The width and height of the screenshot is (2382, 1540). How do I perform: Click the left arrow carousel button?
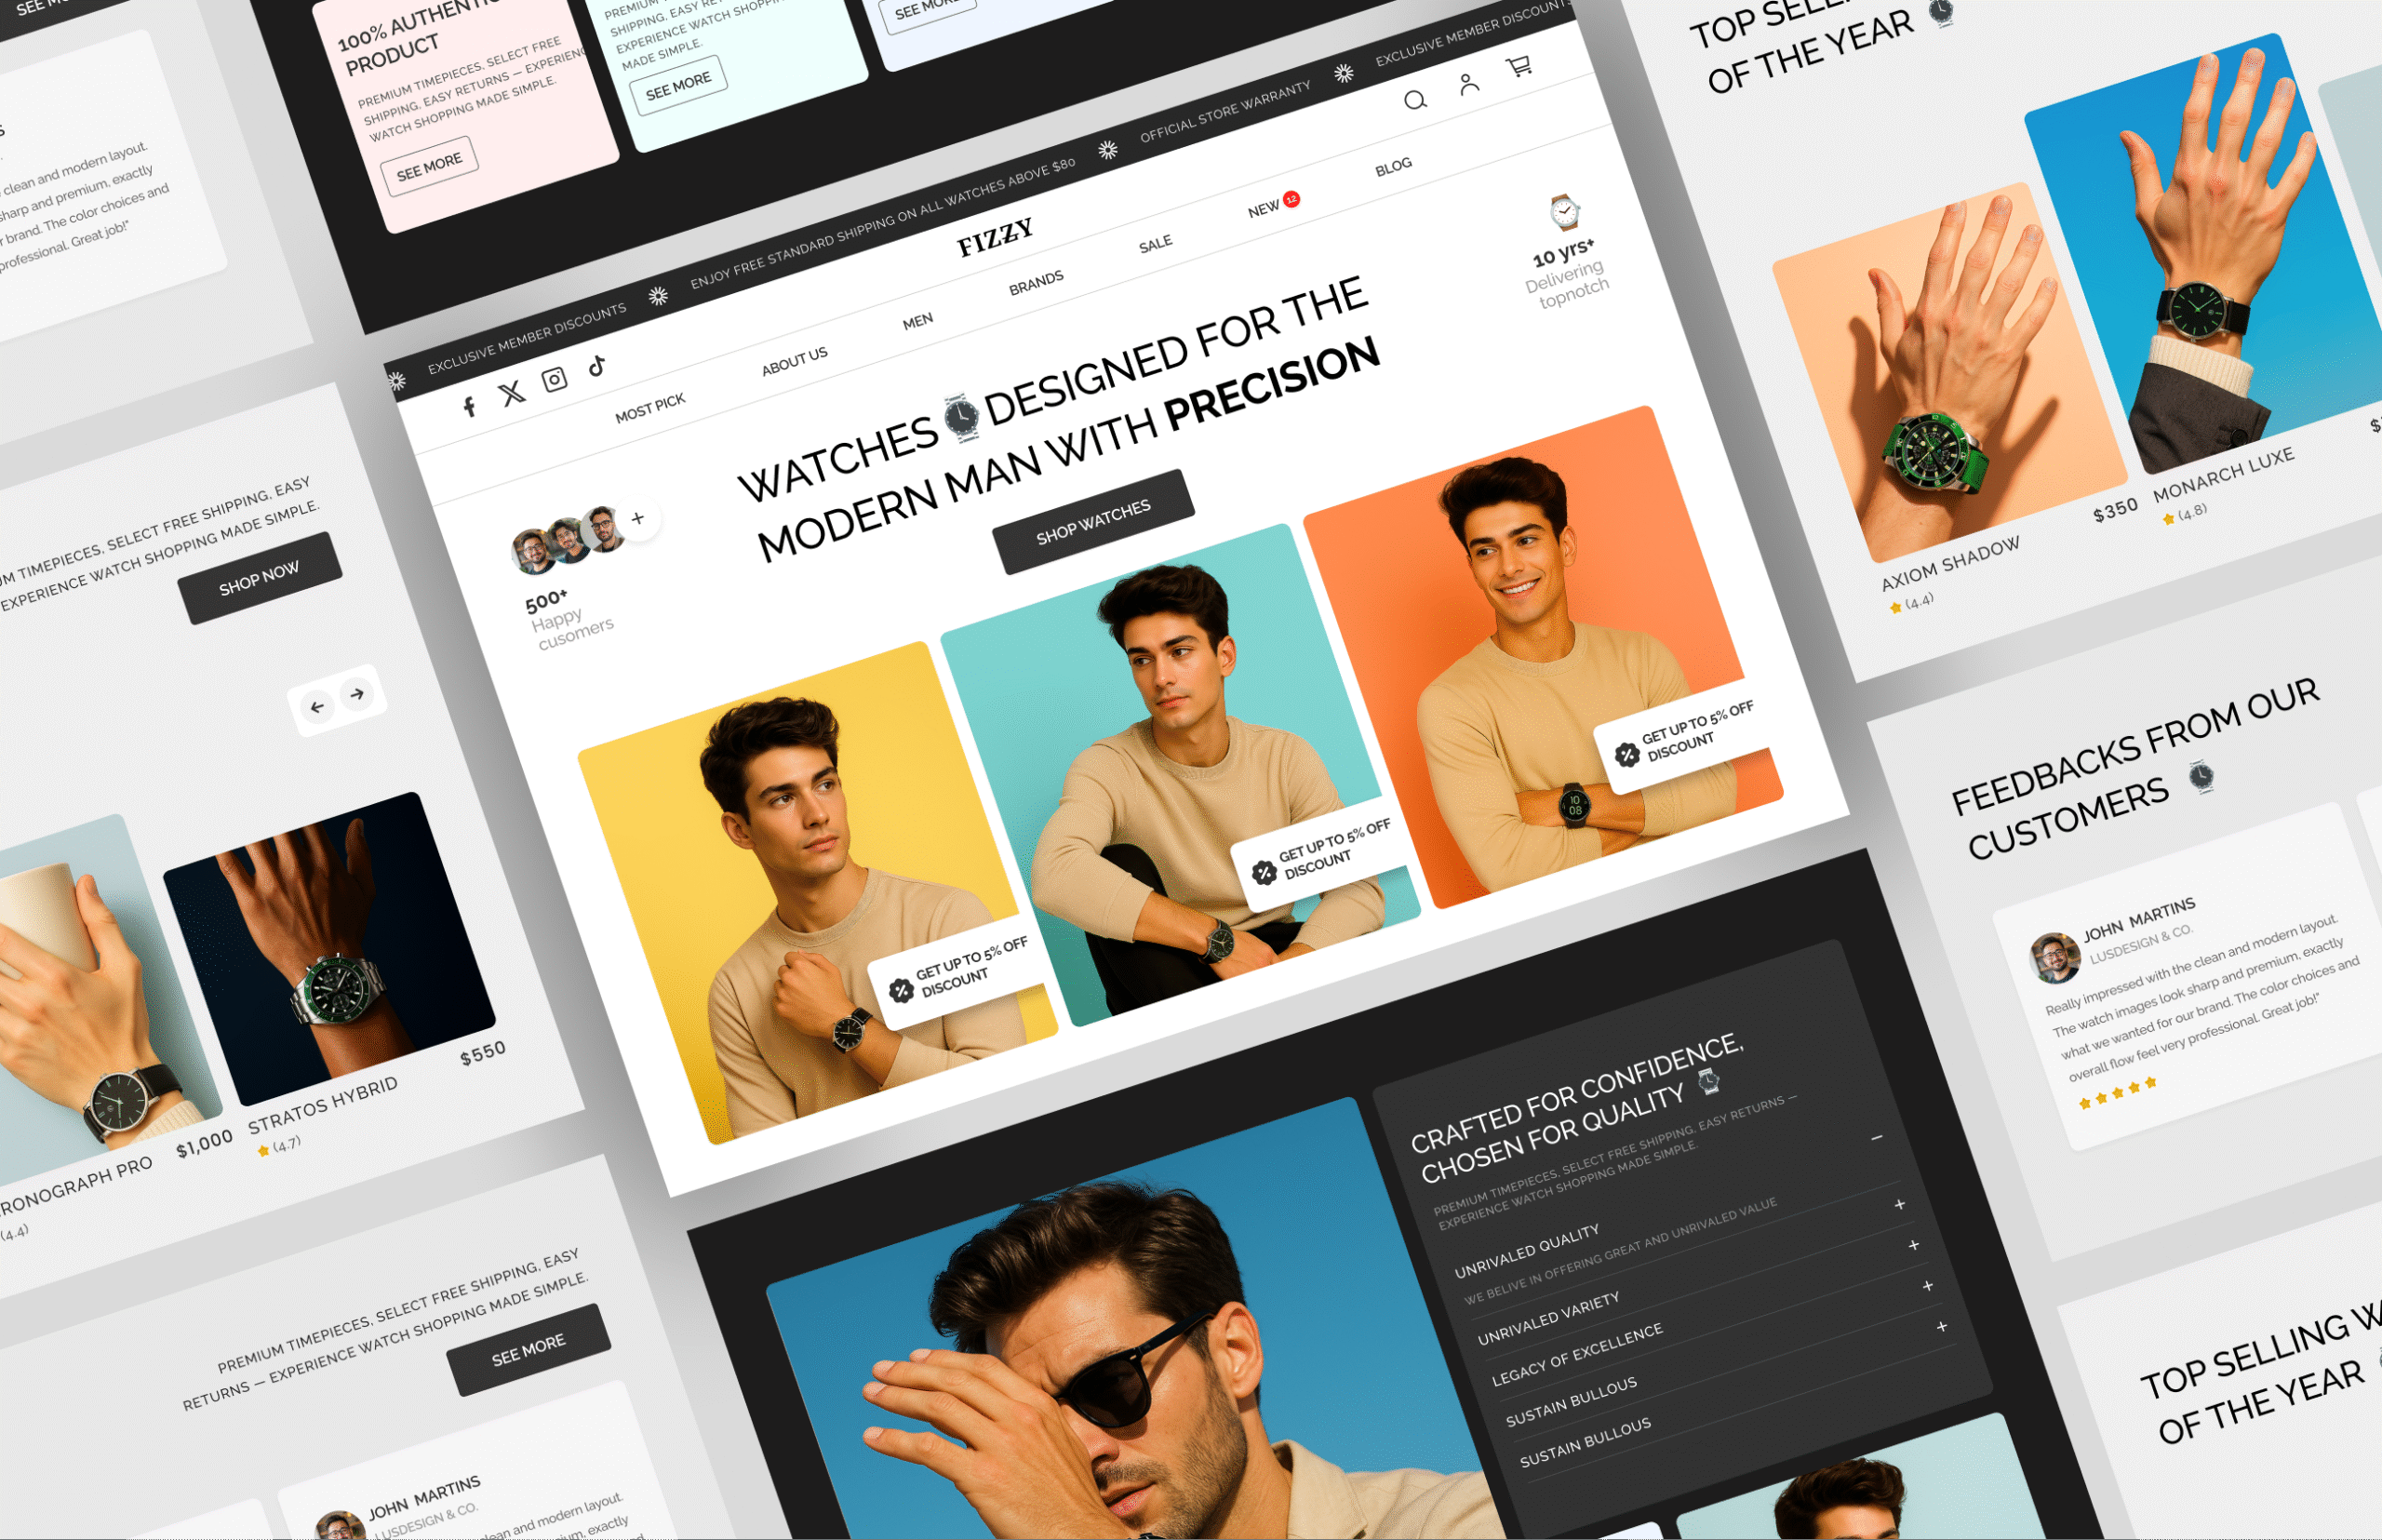click(317, 708)
